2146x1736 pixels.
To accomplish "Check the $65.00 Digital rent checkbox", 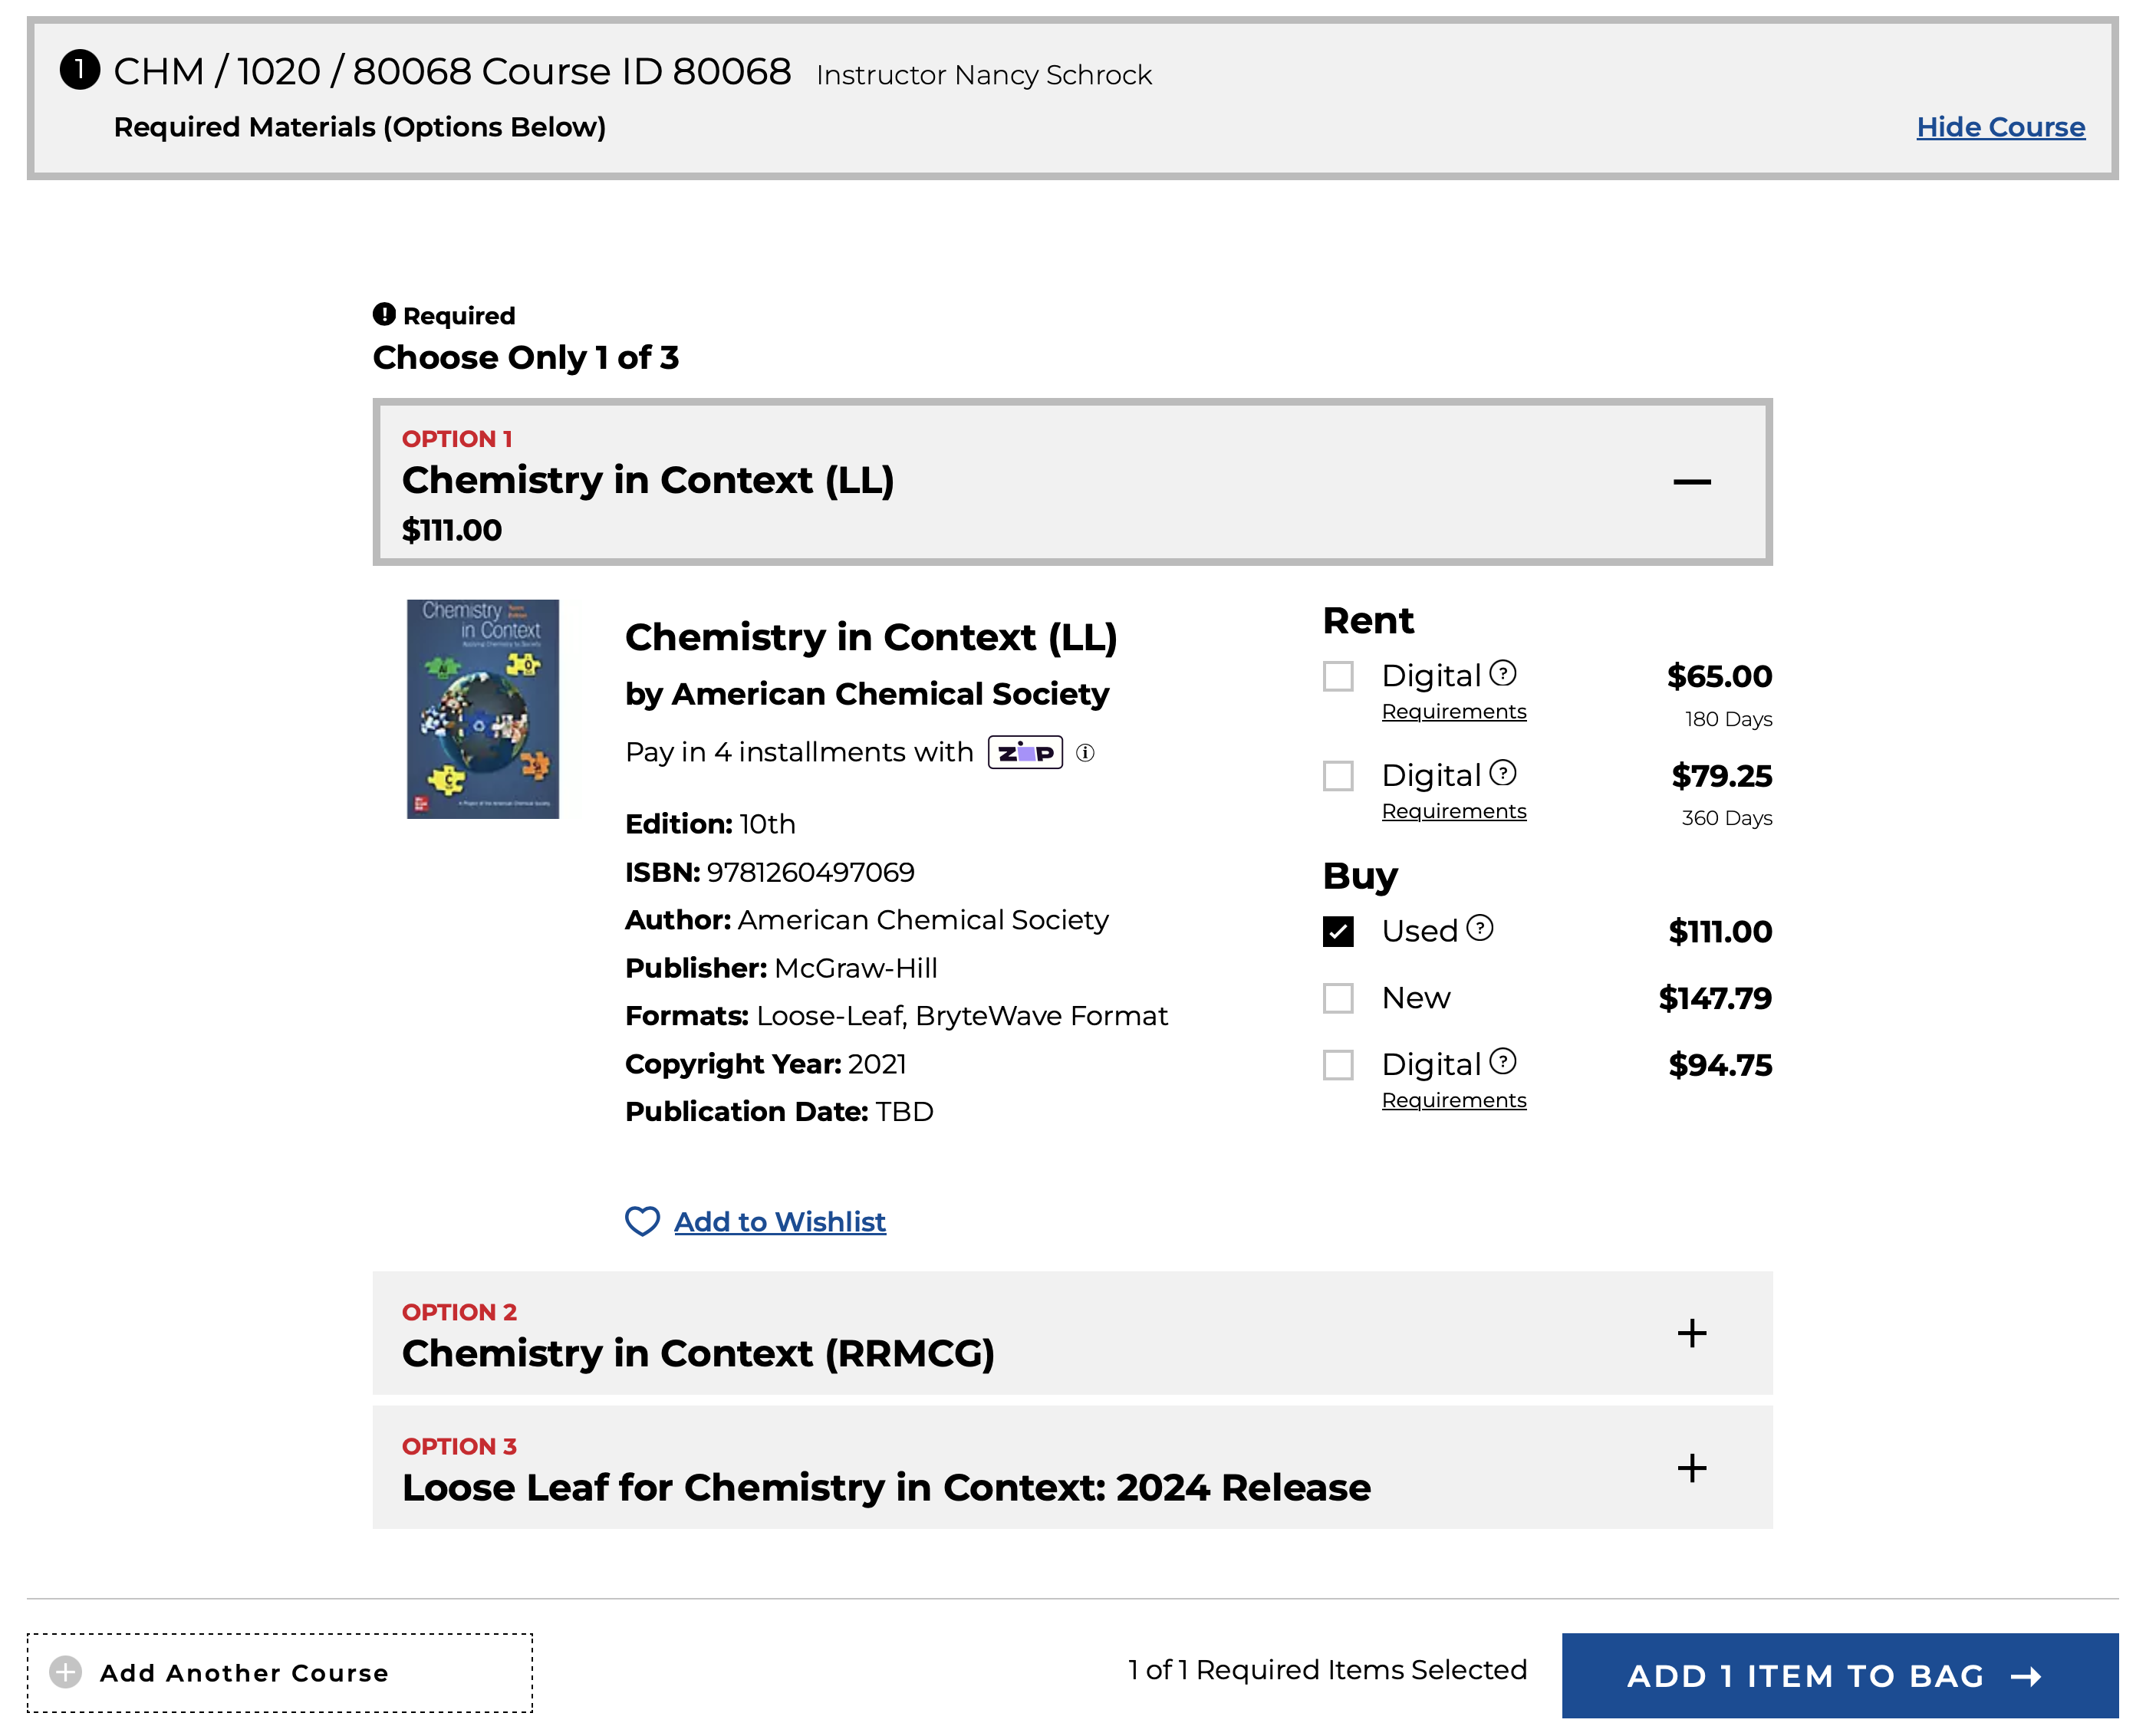I will tap(1338, 676).
